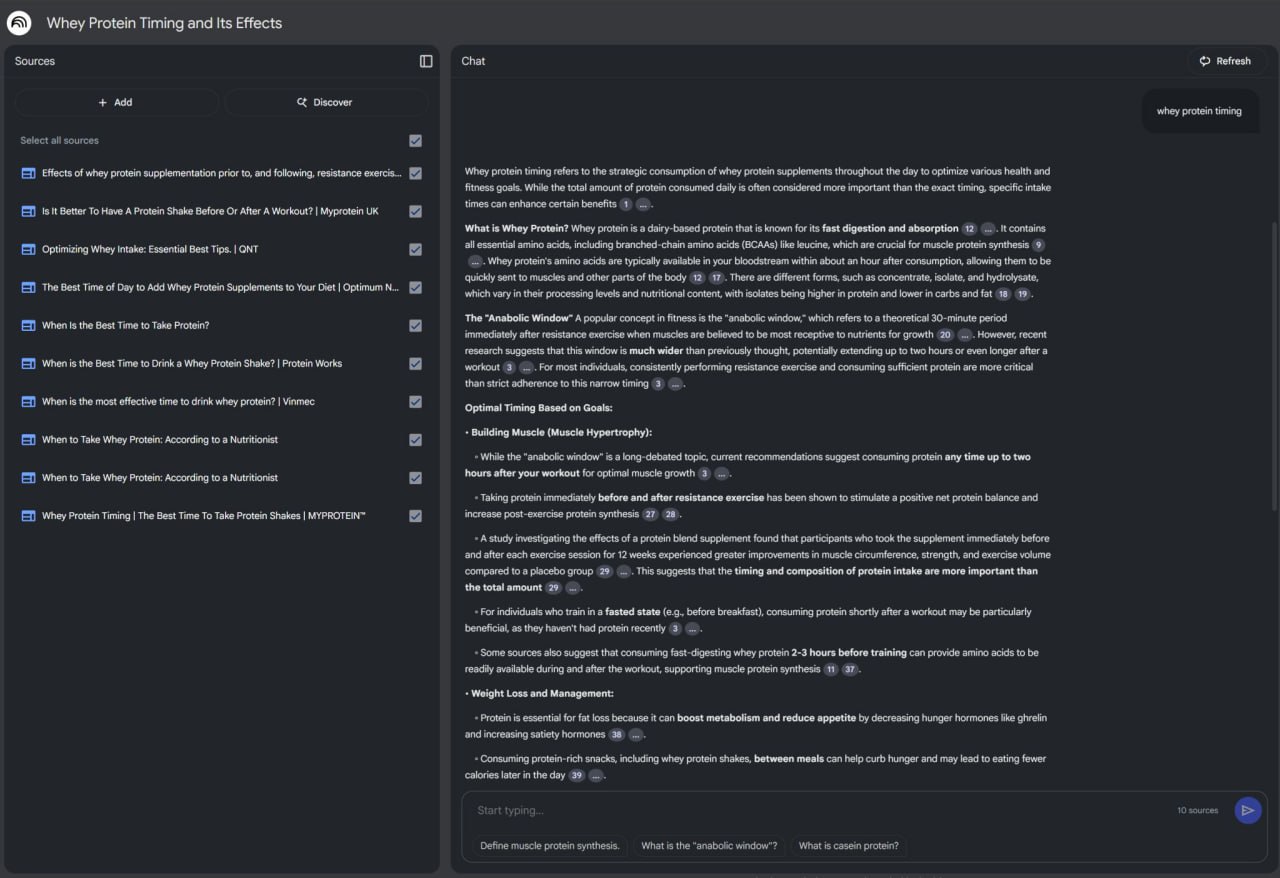Screen dimensions: 1280x878
Task: Click document icon for Myprotein UK source
Action: [x=28, y=211]
